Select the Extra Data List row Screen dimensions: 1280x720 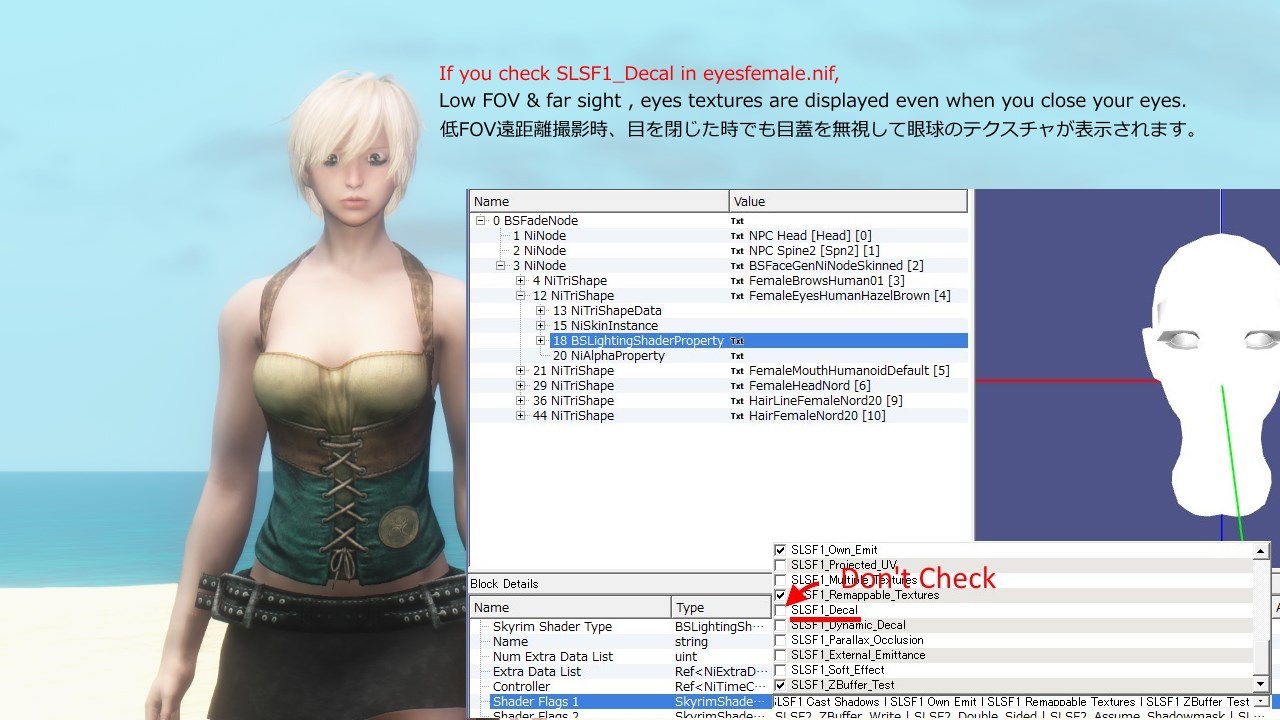[x=620, y=672]
